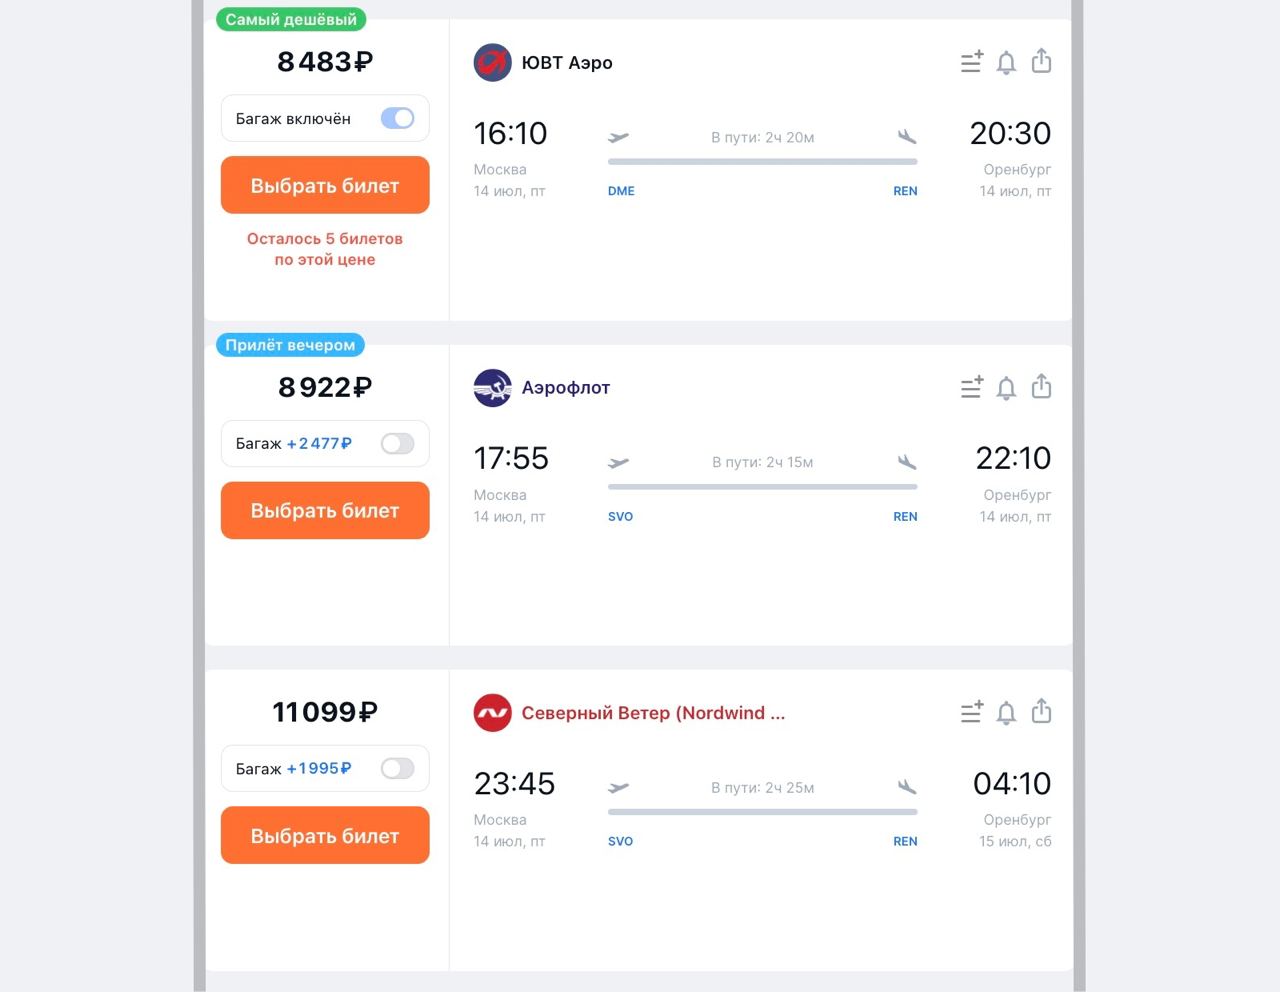Share the Аэрофлот flight ticket

[1041, 386]
